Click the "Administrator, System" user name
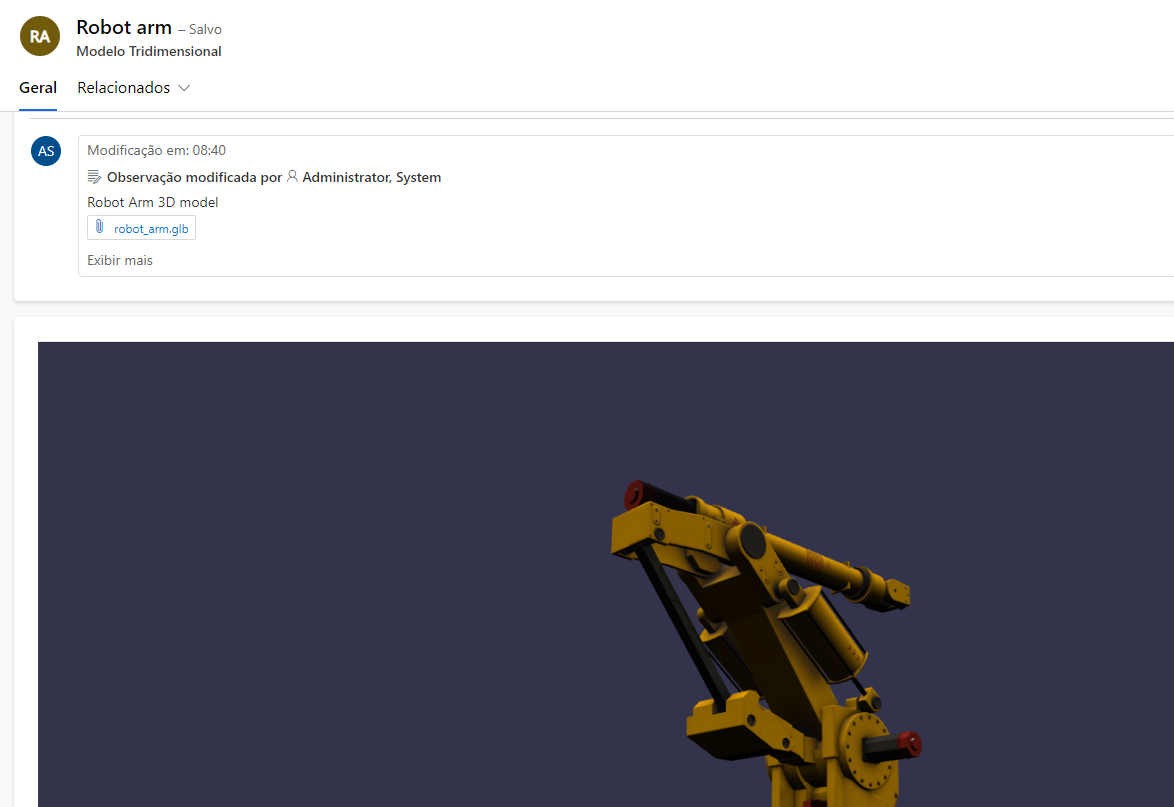1174x807 pixels. click(370, 177)
